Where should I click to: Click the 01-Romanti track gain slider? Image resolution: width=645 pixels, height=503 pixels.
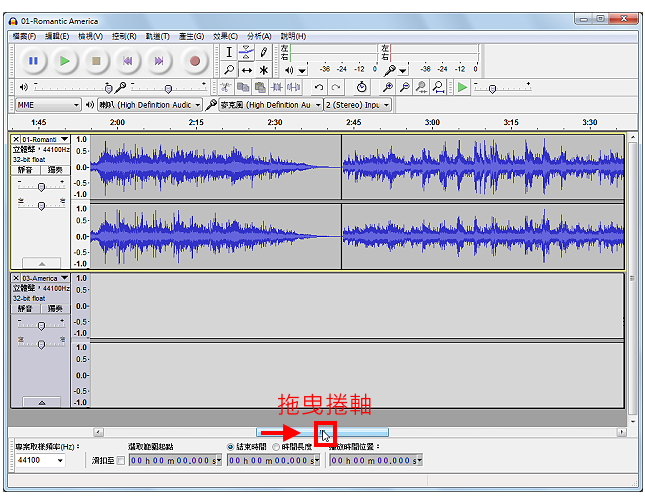pos(41,187)
